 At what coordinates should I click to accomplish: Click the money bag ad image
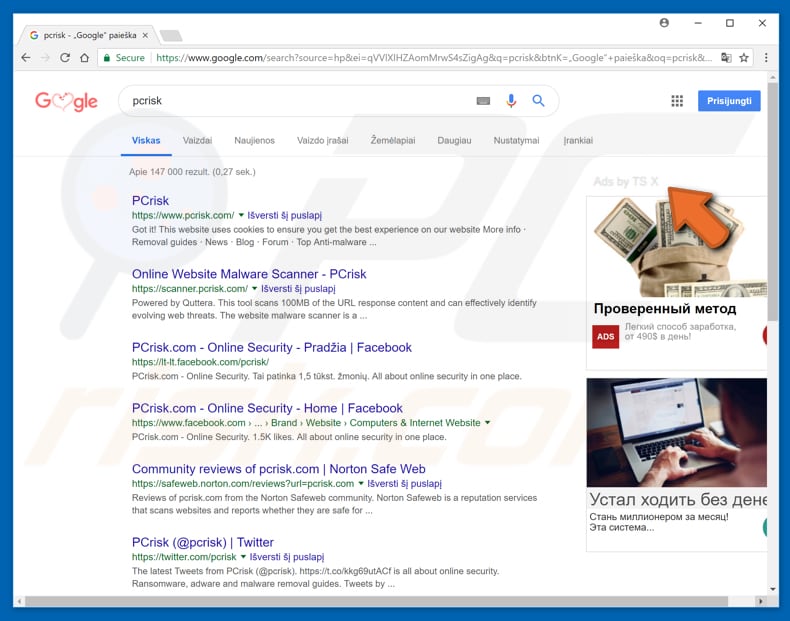click(677, 247)
